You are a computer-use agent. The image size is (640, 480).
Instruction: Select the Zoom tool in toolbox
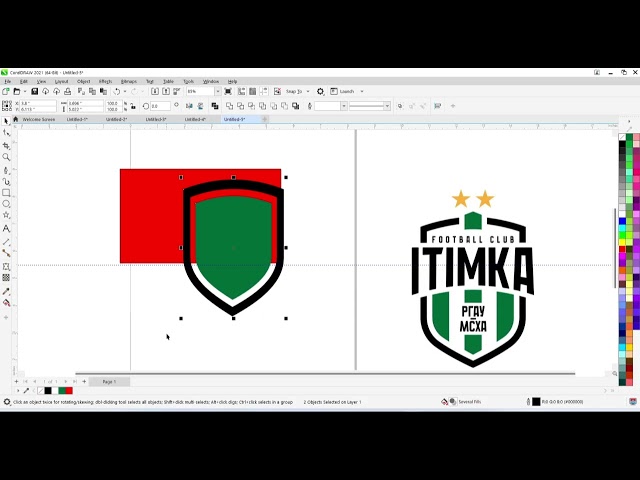click(6, 157)
